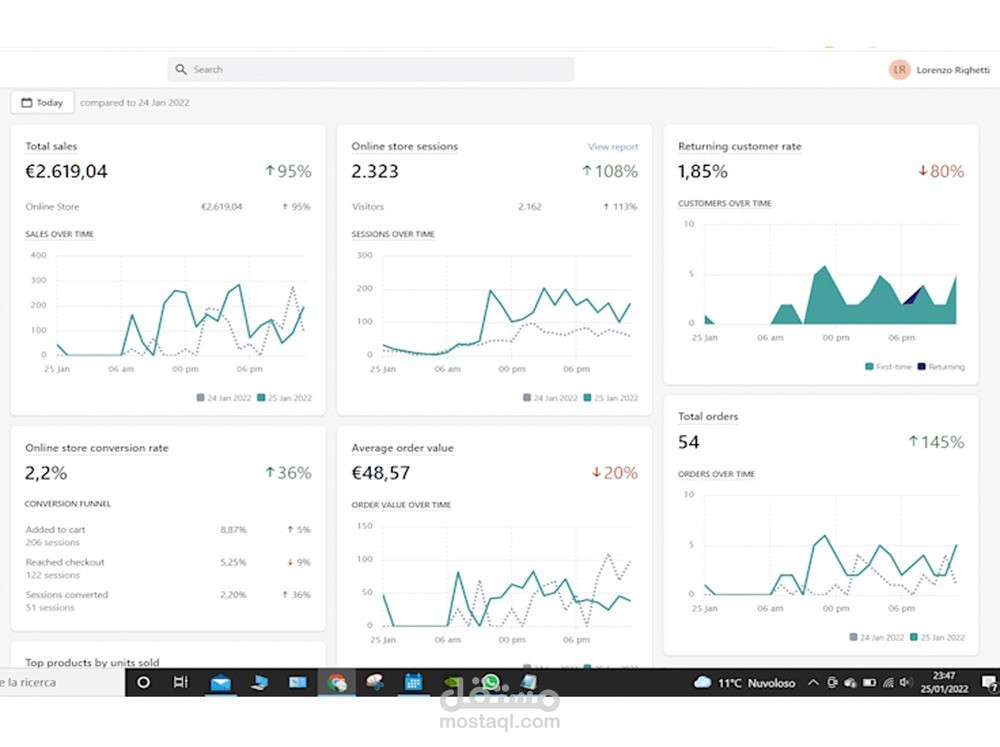Click the 108% sessions increase
The width and height of the screenshot is (1000, 747).
pyautogui.click(x=610, y=171)
